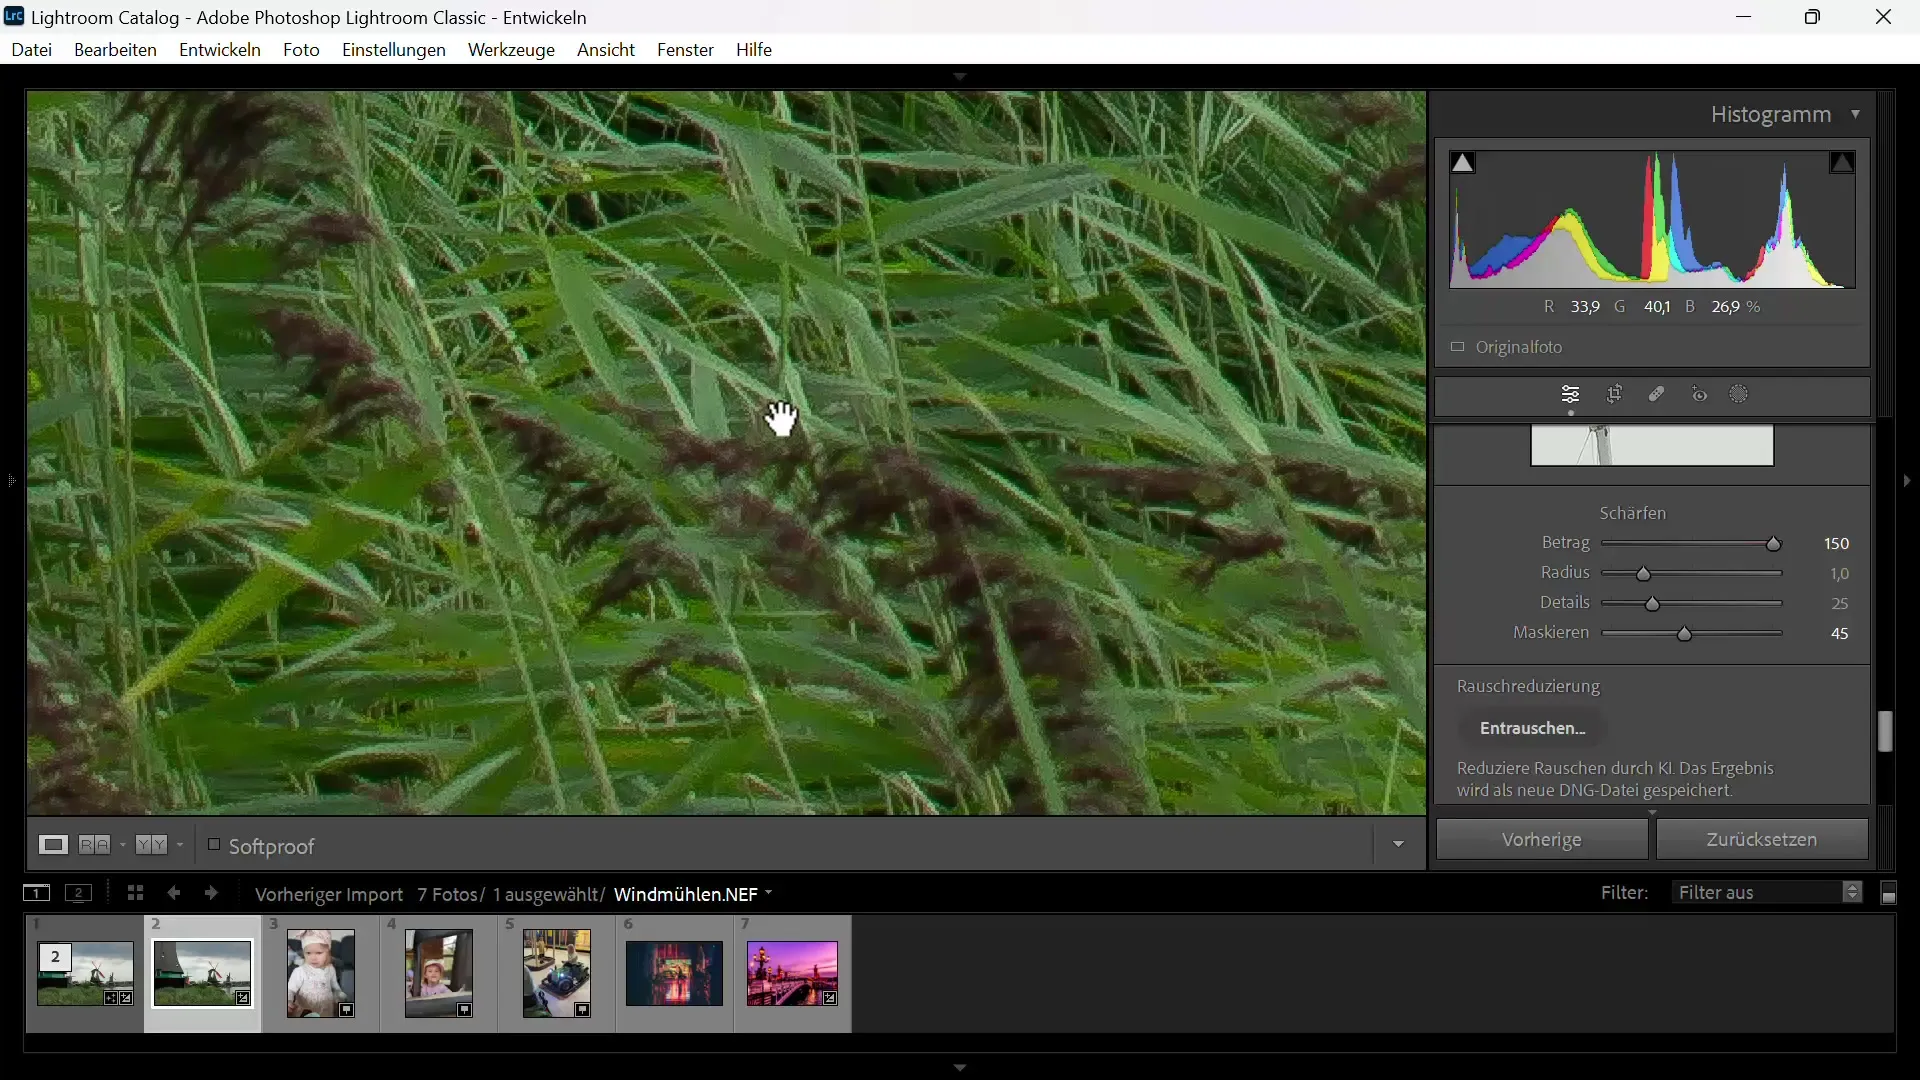Viewport: 1920px width, 1080px height.
Task: Click the Entrauschen... button
Action: pyautogui.click(x=1533, y=729)
